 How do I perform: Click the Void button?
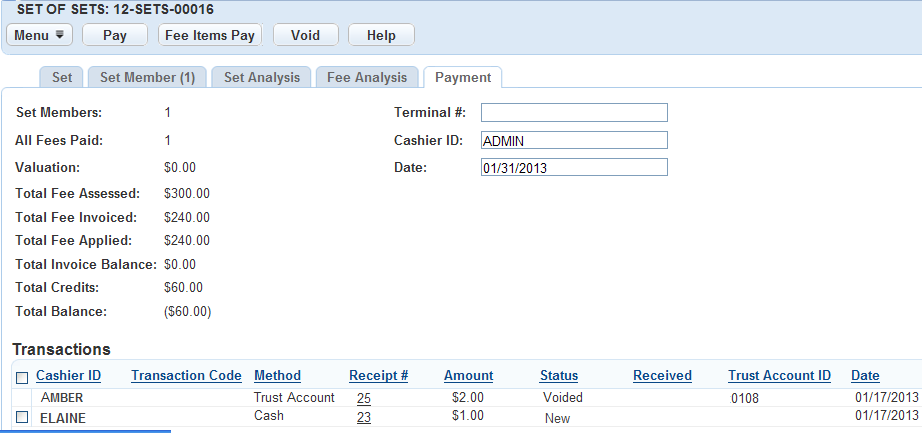(305, 35)
